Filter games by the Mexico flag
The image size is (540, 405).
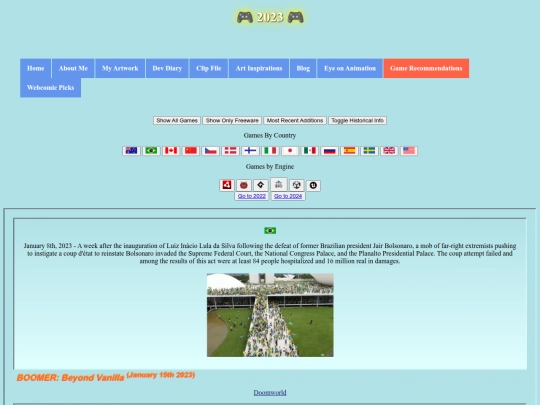(310, 151)
